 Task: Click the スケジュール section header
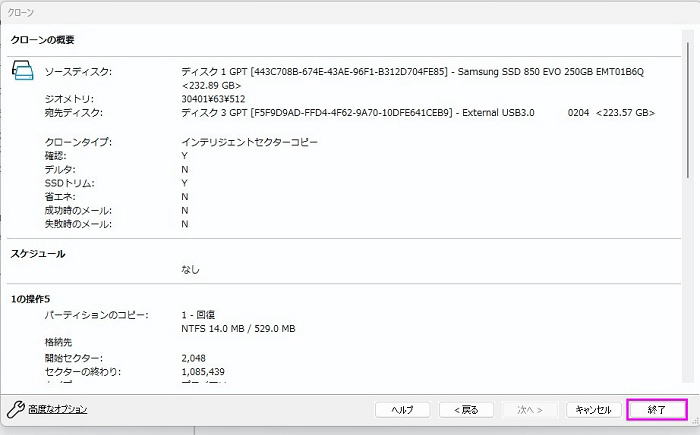pos(38,254)
